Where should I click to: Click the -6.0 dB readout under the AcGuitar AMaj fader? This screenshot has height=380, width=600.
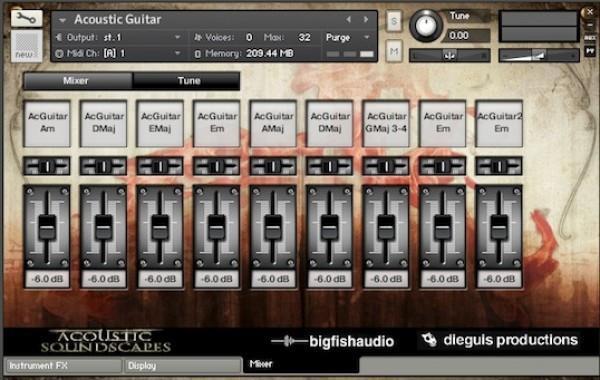(x=273, y=279)
